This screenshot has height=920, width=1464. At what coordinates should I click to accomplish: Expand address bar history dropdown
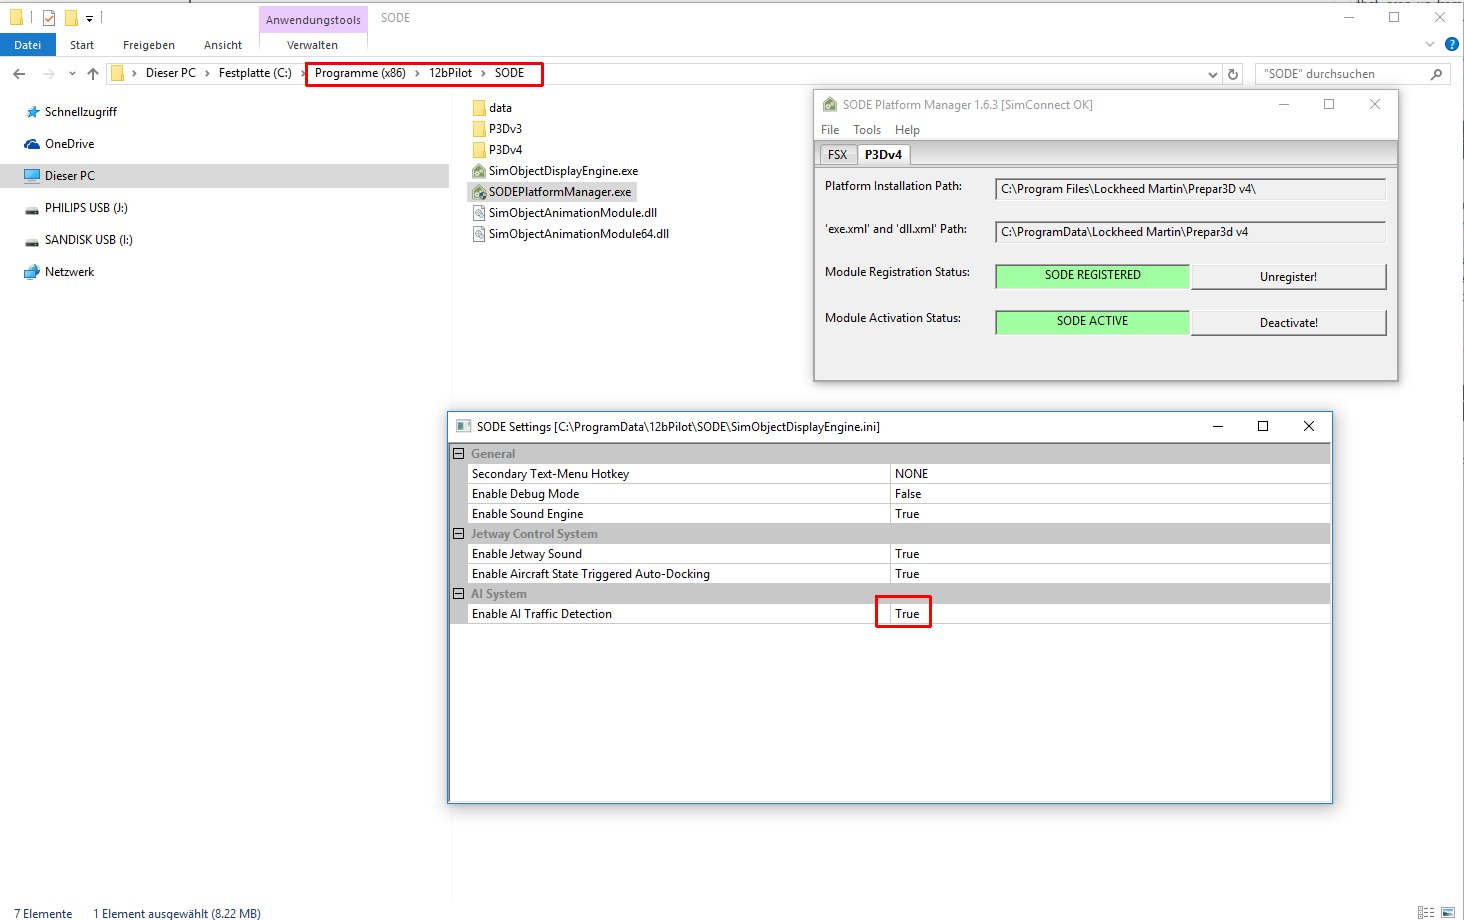pyautogui.click(x=1212, y=74)
